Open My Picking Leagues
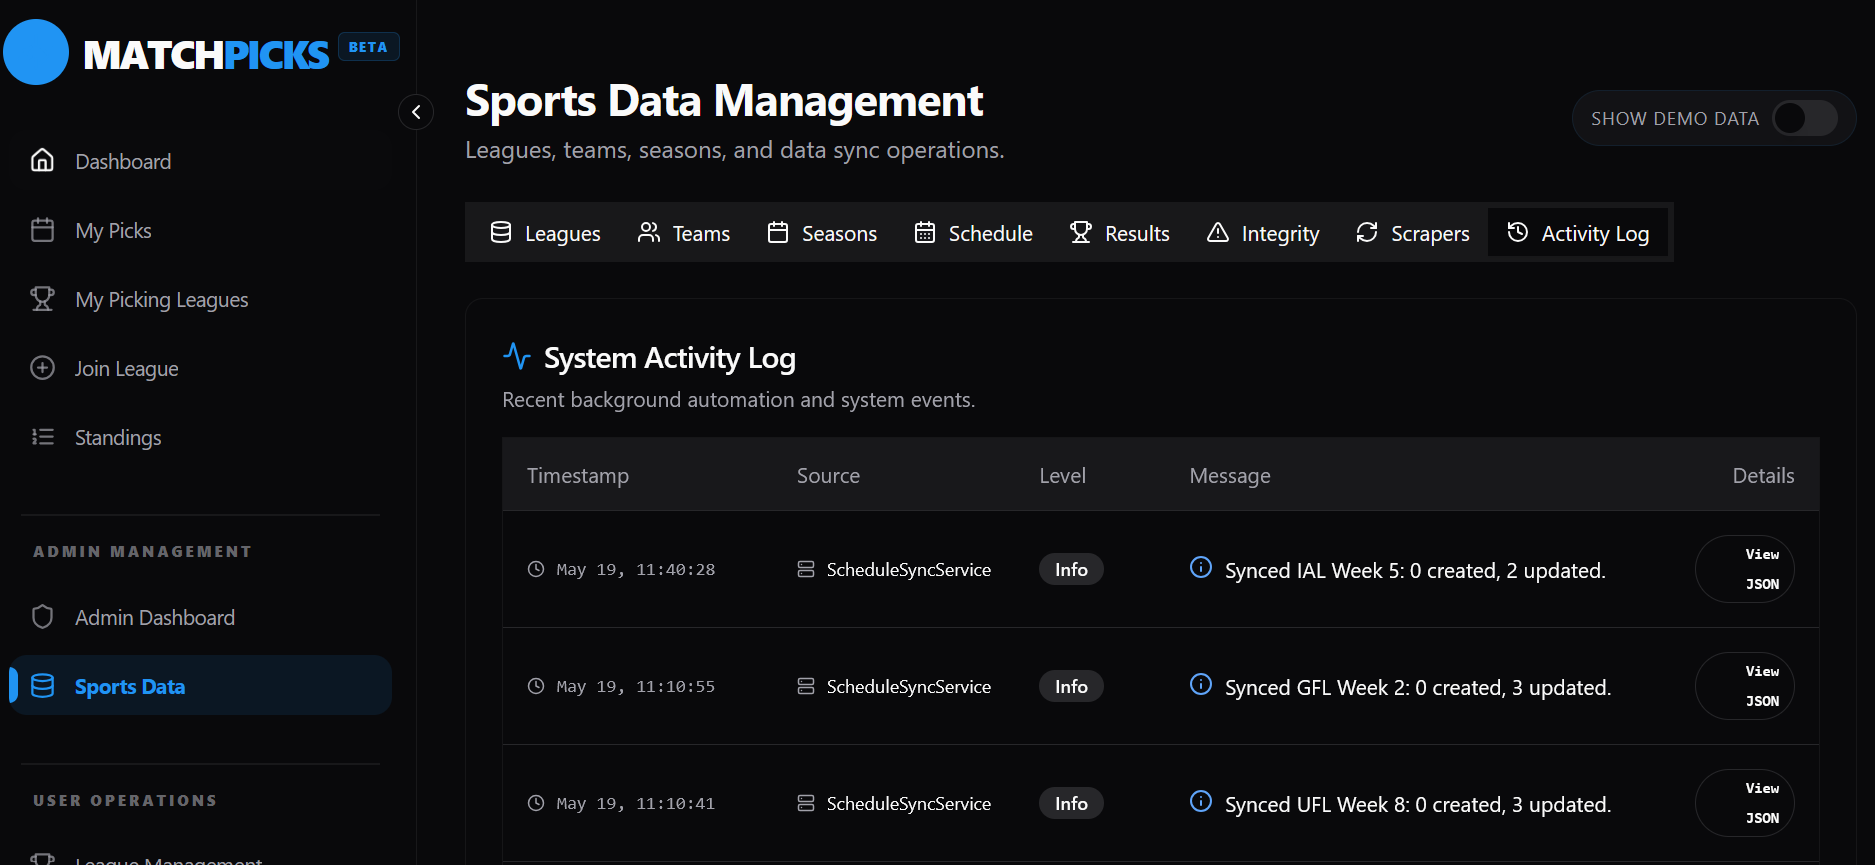The width and height of the screenshot is (1875, 865). (x=200, y=299)
